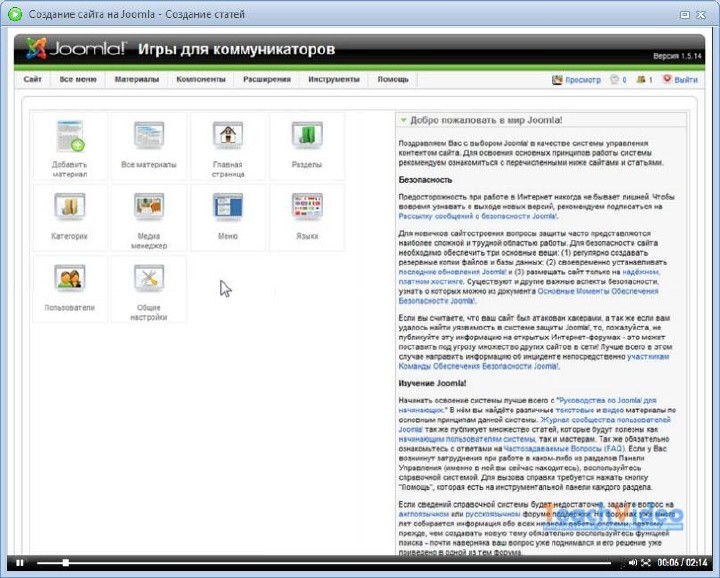Open Рассылку сообщений о безопасности Joomla! link
Image resolution: width=720 pixels, height=578 pixels.
click(x=478, y=216)
